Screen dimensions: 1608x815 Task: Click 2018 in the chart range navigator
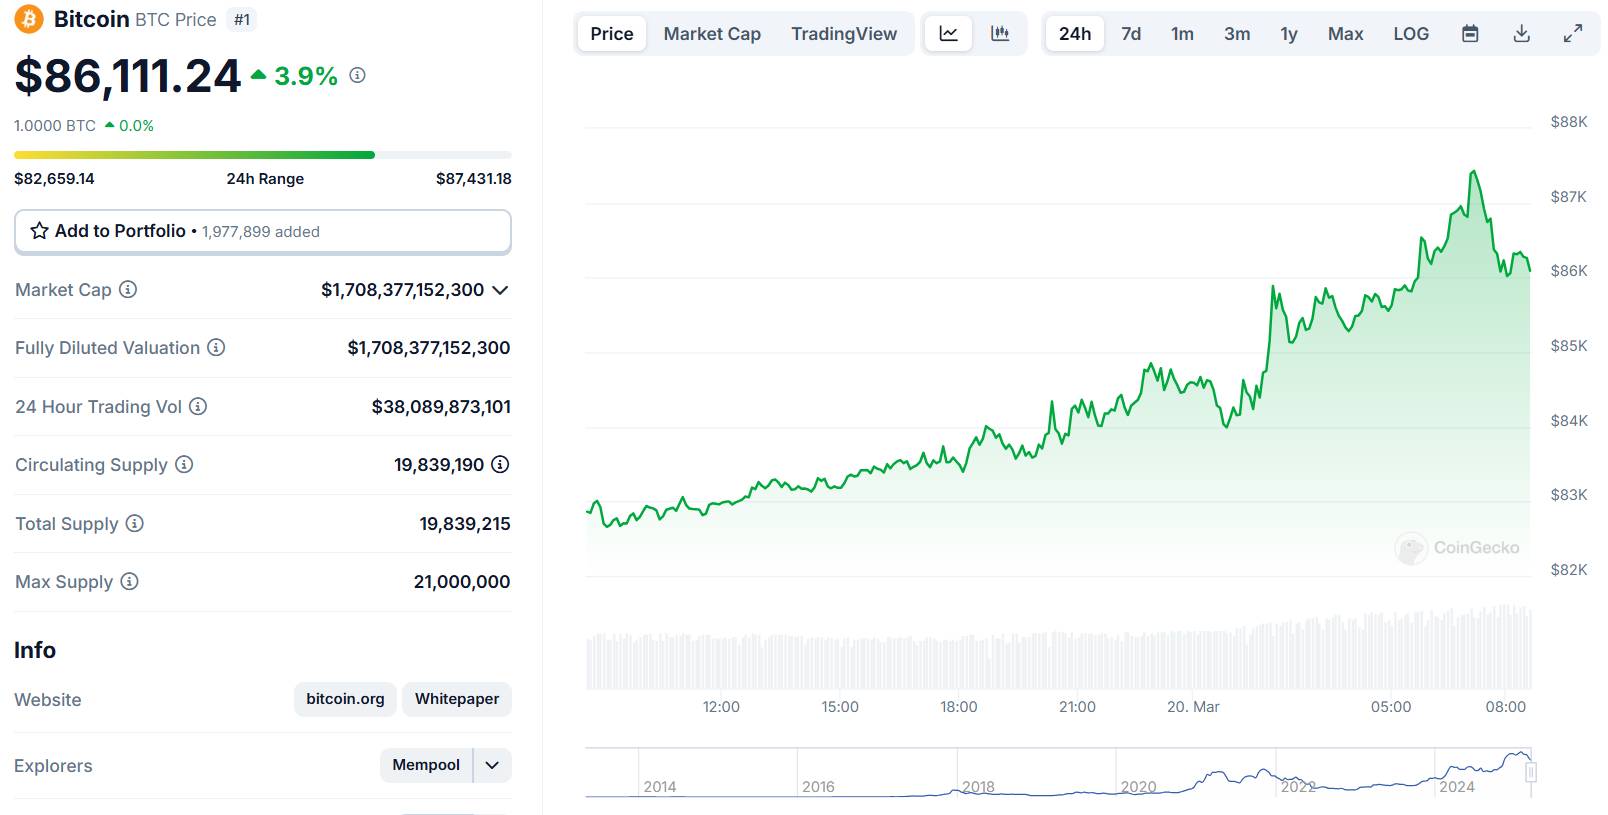(x=978, y=787)
